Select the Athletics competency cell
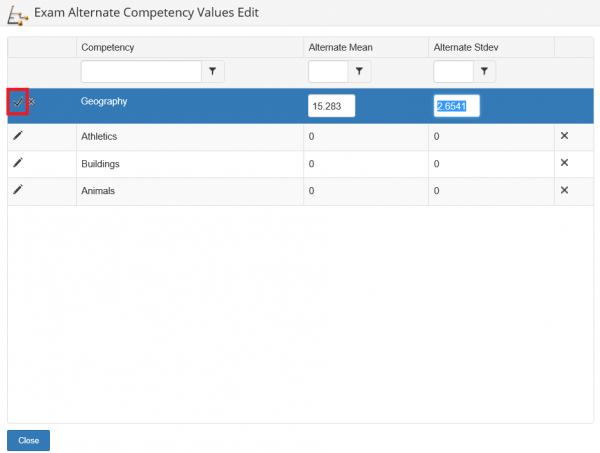 [190, 137]
